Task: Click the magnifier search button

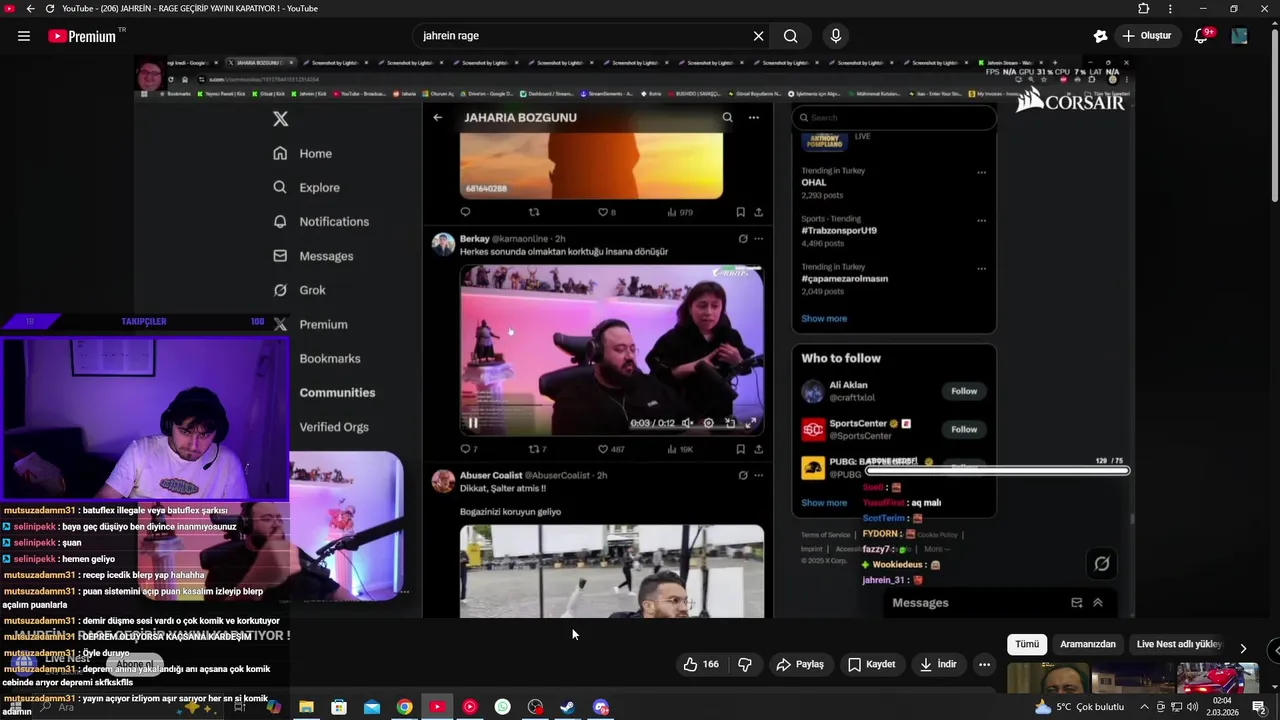Action: pyautogui.click(x=791, y=36)
